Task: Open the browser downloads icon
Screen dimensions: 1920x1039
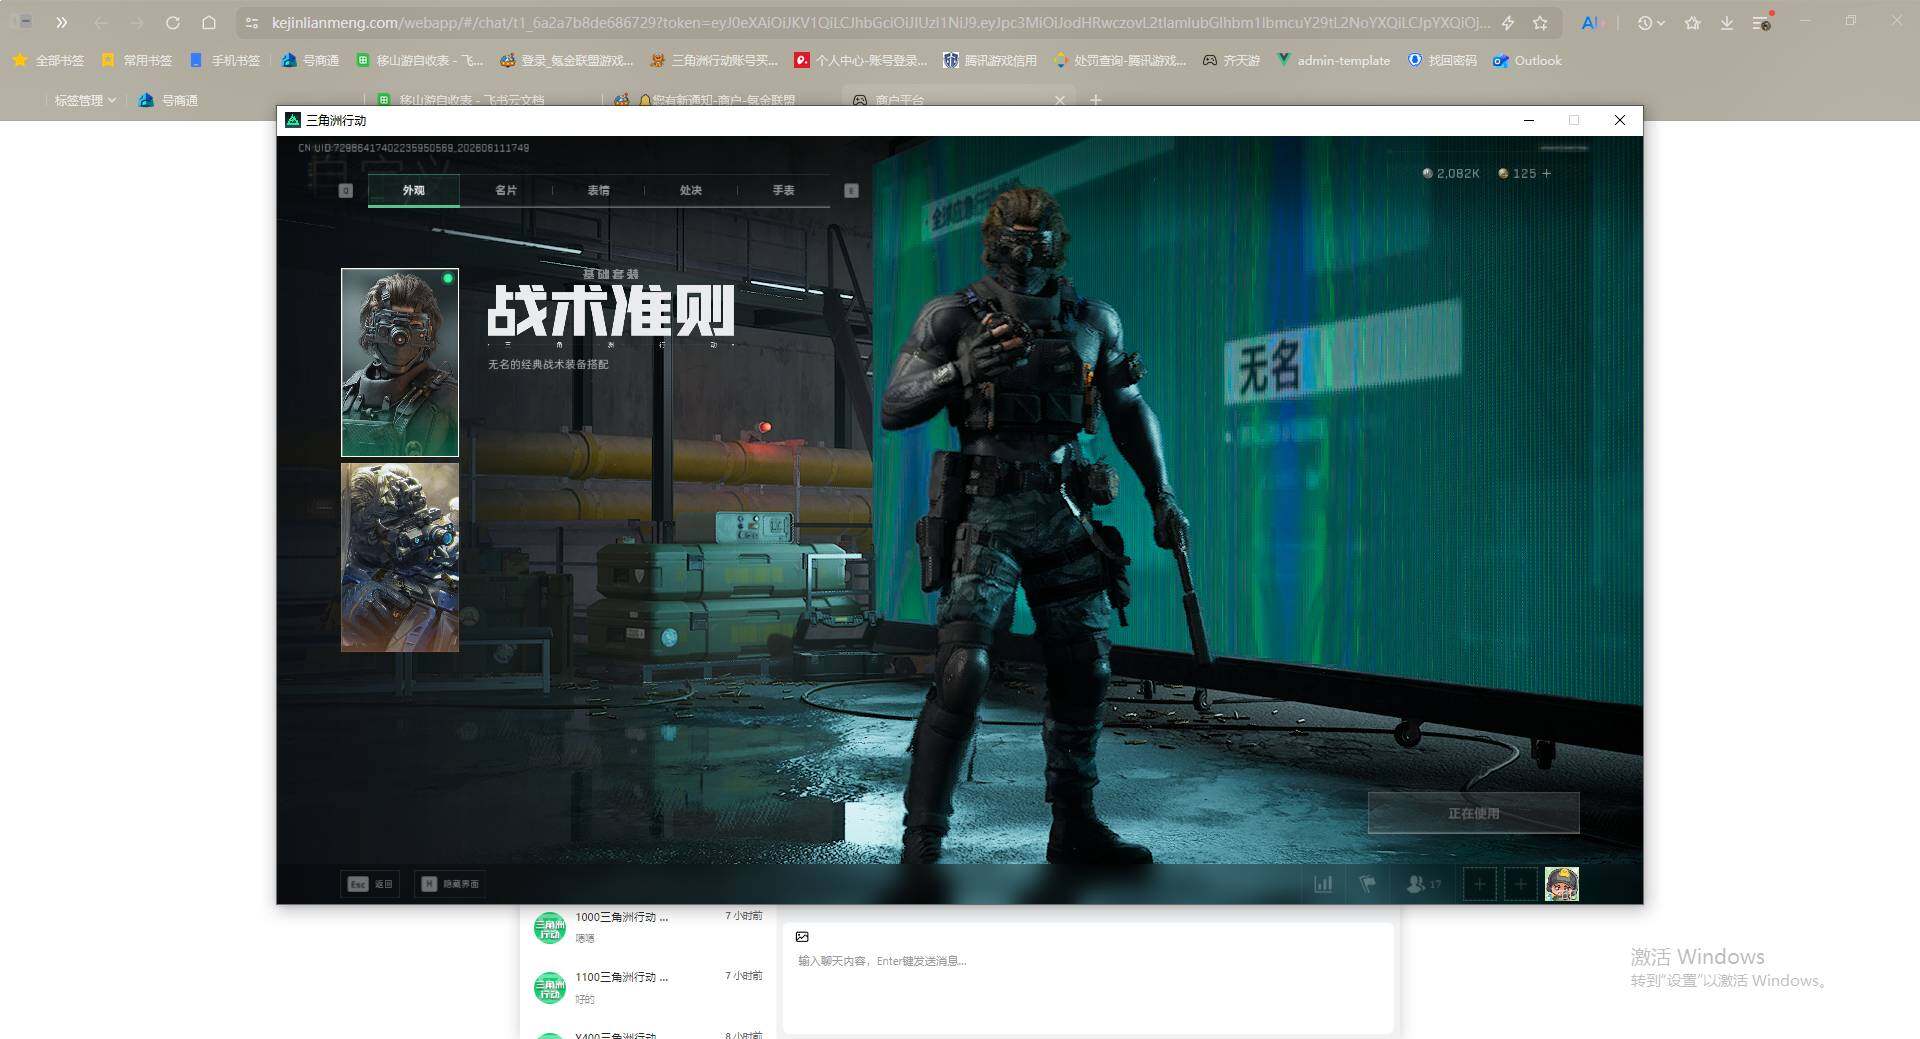Action: coord(1727,22)
